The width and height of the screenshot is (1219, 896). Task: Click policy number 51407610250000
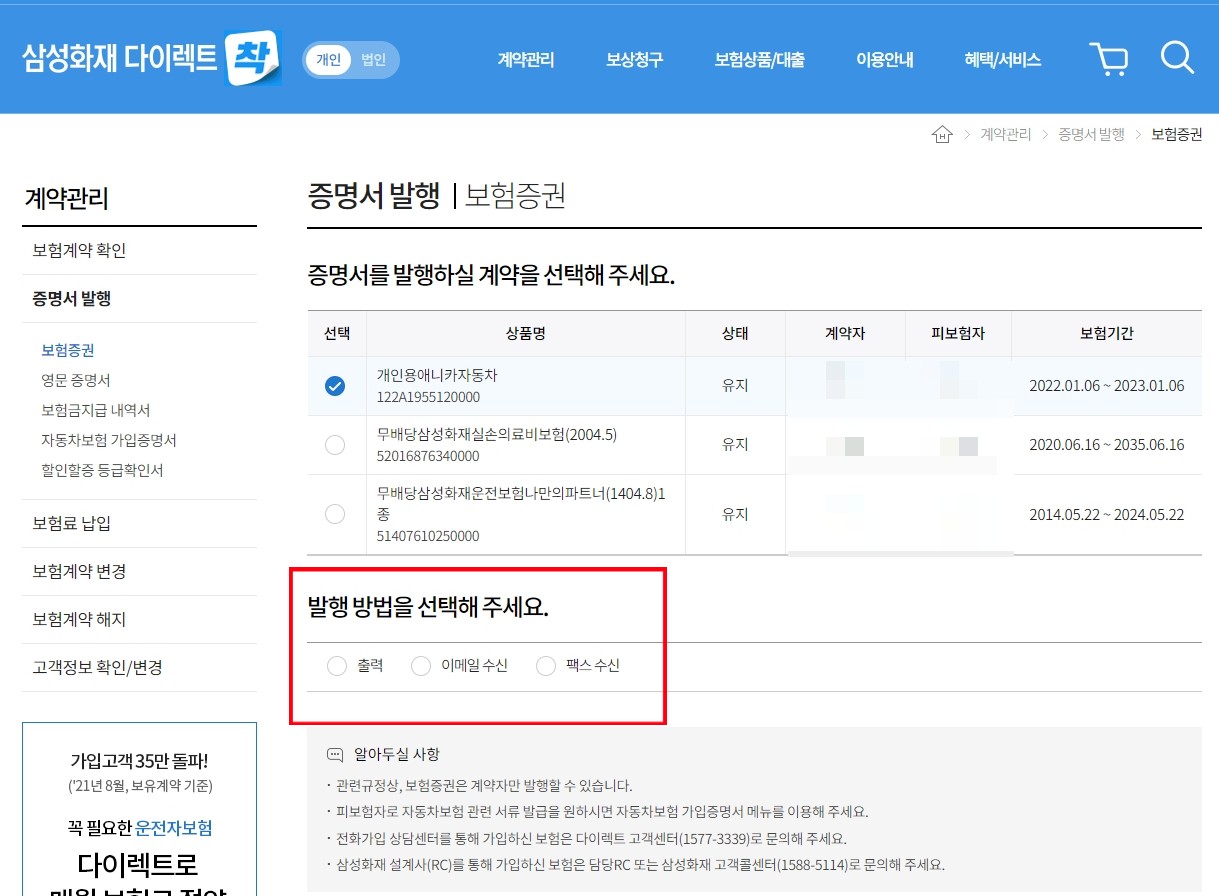[x=428, y=536]
